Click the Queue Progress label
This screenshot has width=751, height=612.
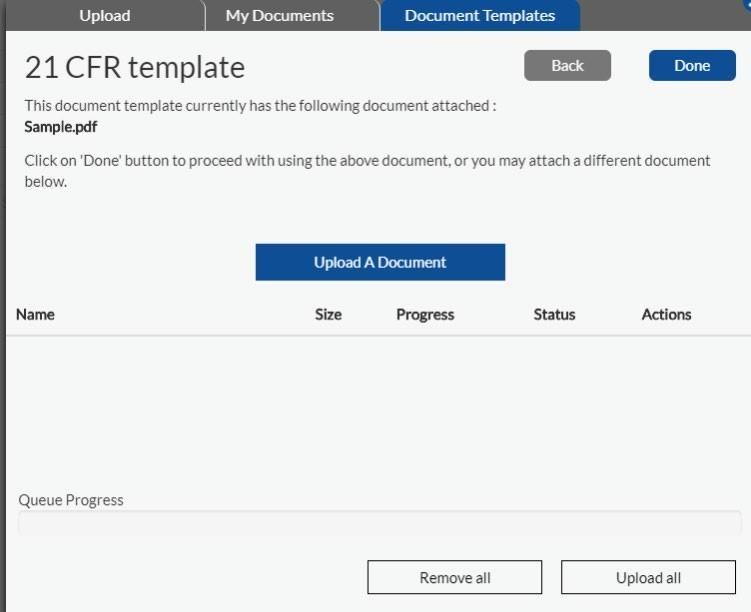pyautogui.click(x=71, y=500)
